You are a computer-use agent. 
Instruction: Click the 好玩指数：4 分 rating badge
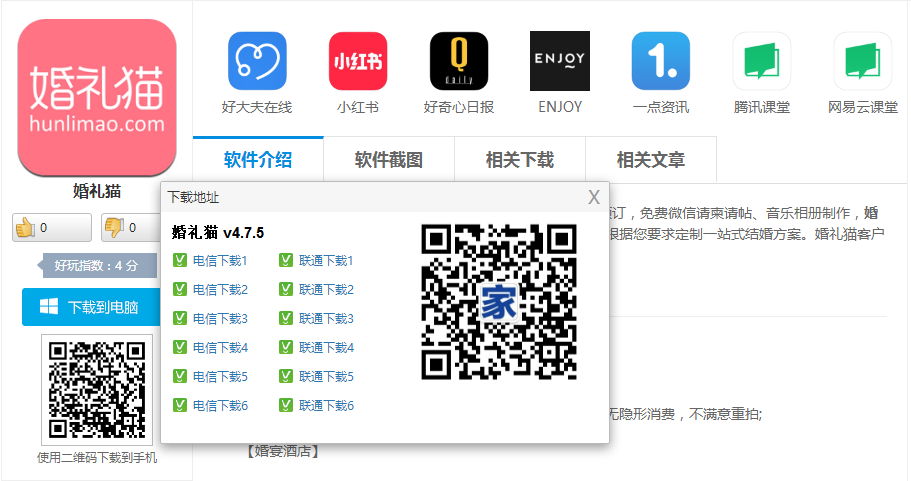pos(96,265)
